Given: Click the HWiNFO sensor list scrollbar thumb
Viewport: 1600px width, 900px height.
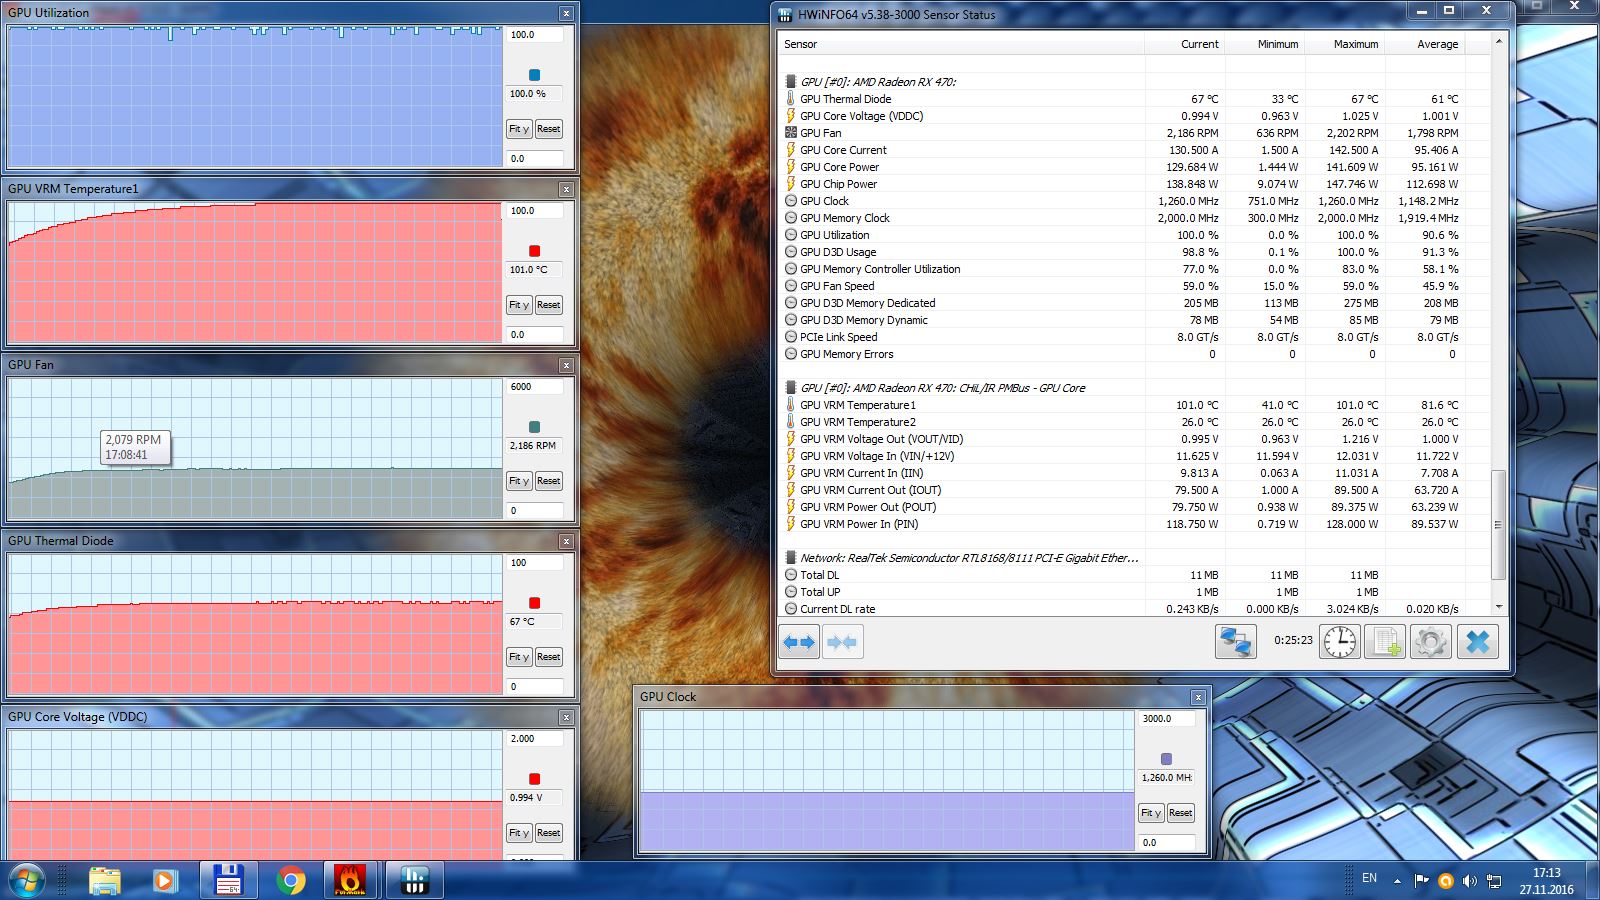Looking at the screenshot, I should [x=1498, y=525].
